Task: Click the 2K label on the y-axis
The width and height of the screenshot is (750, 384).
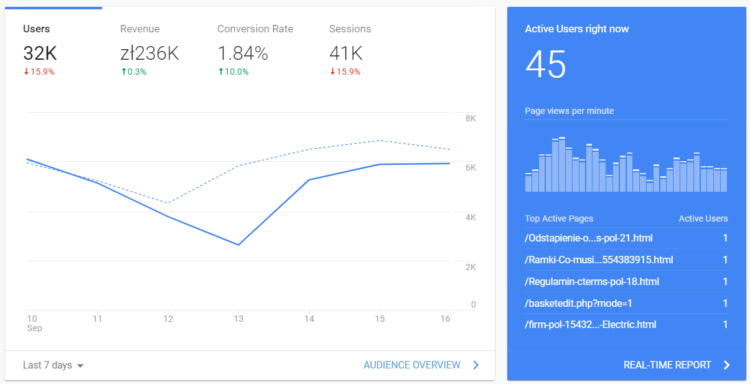Action: [471, 267]
